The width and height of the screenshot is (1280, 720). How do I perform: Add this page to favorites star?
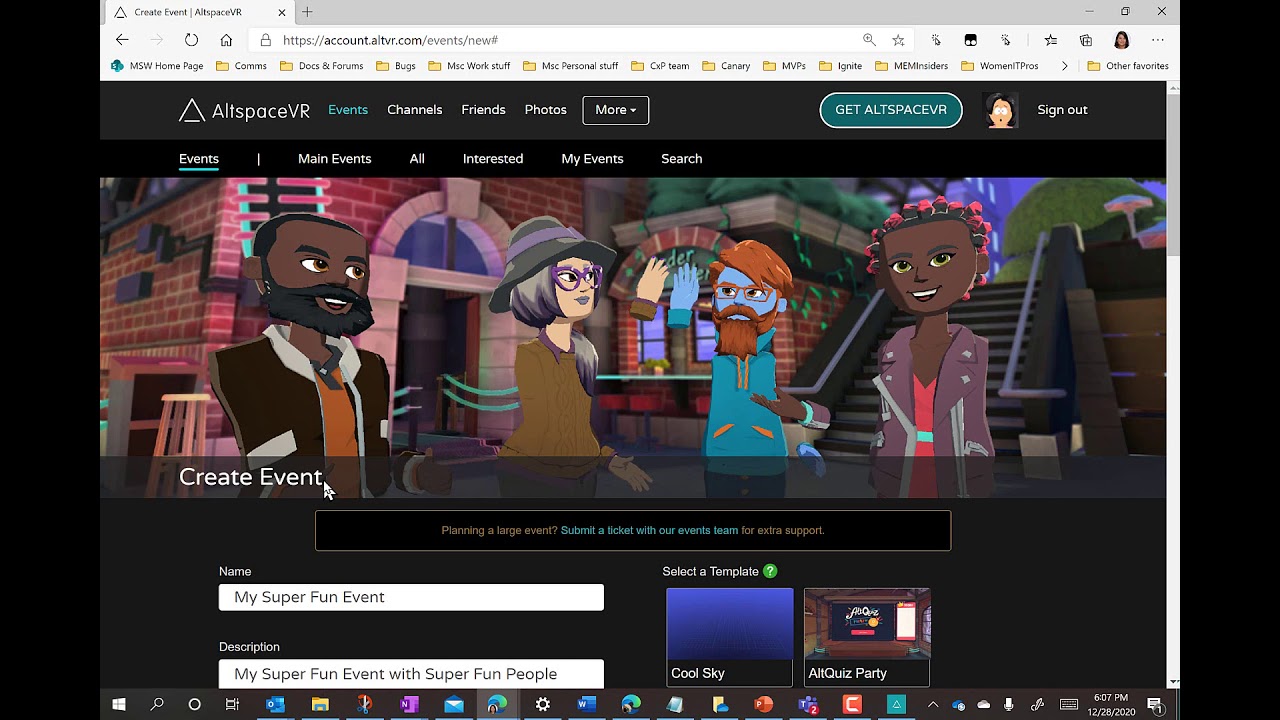point(898,40)
